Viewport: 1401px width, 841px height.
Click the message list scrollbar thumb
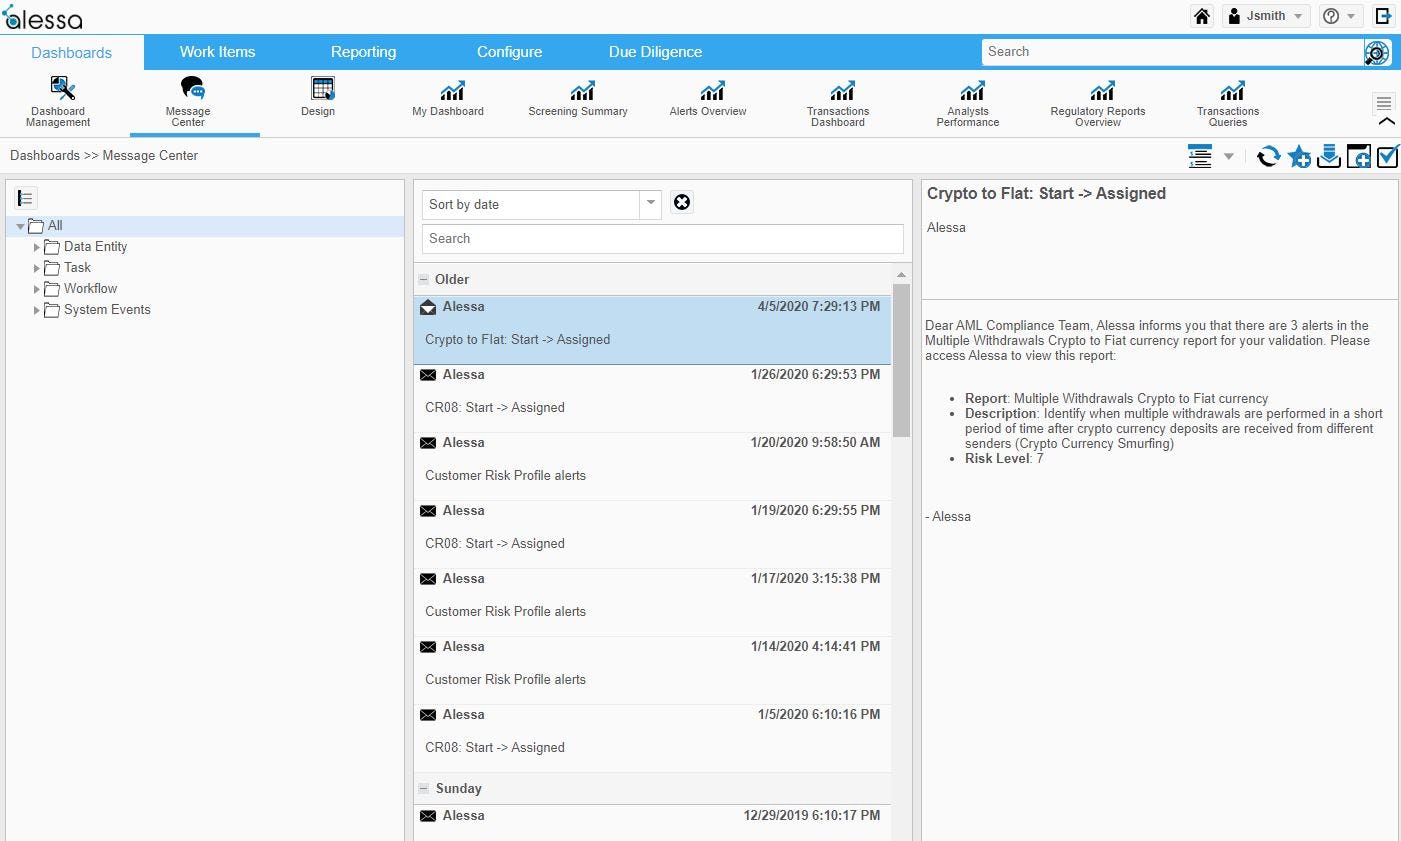(901, 360)
